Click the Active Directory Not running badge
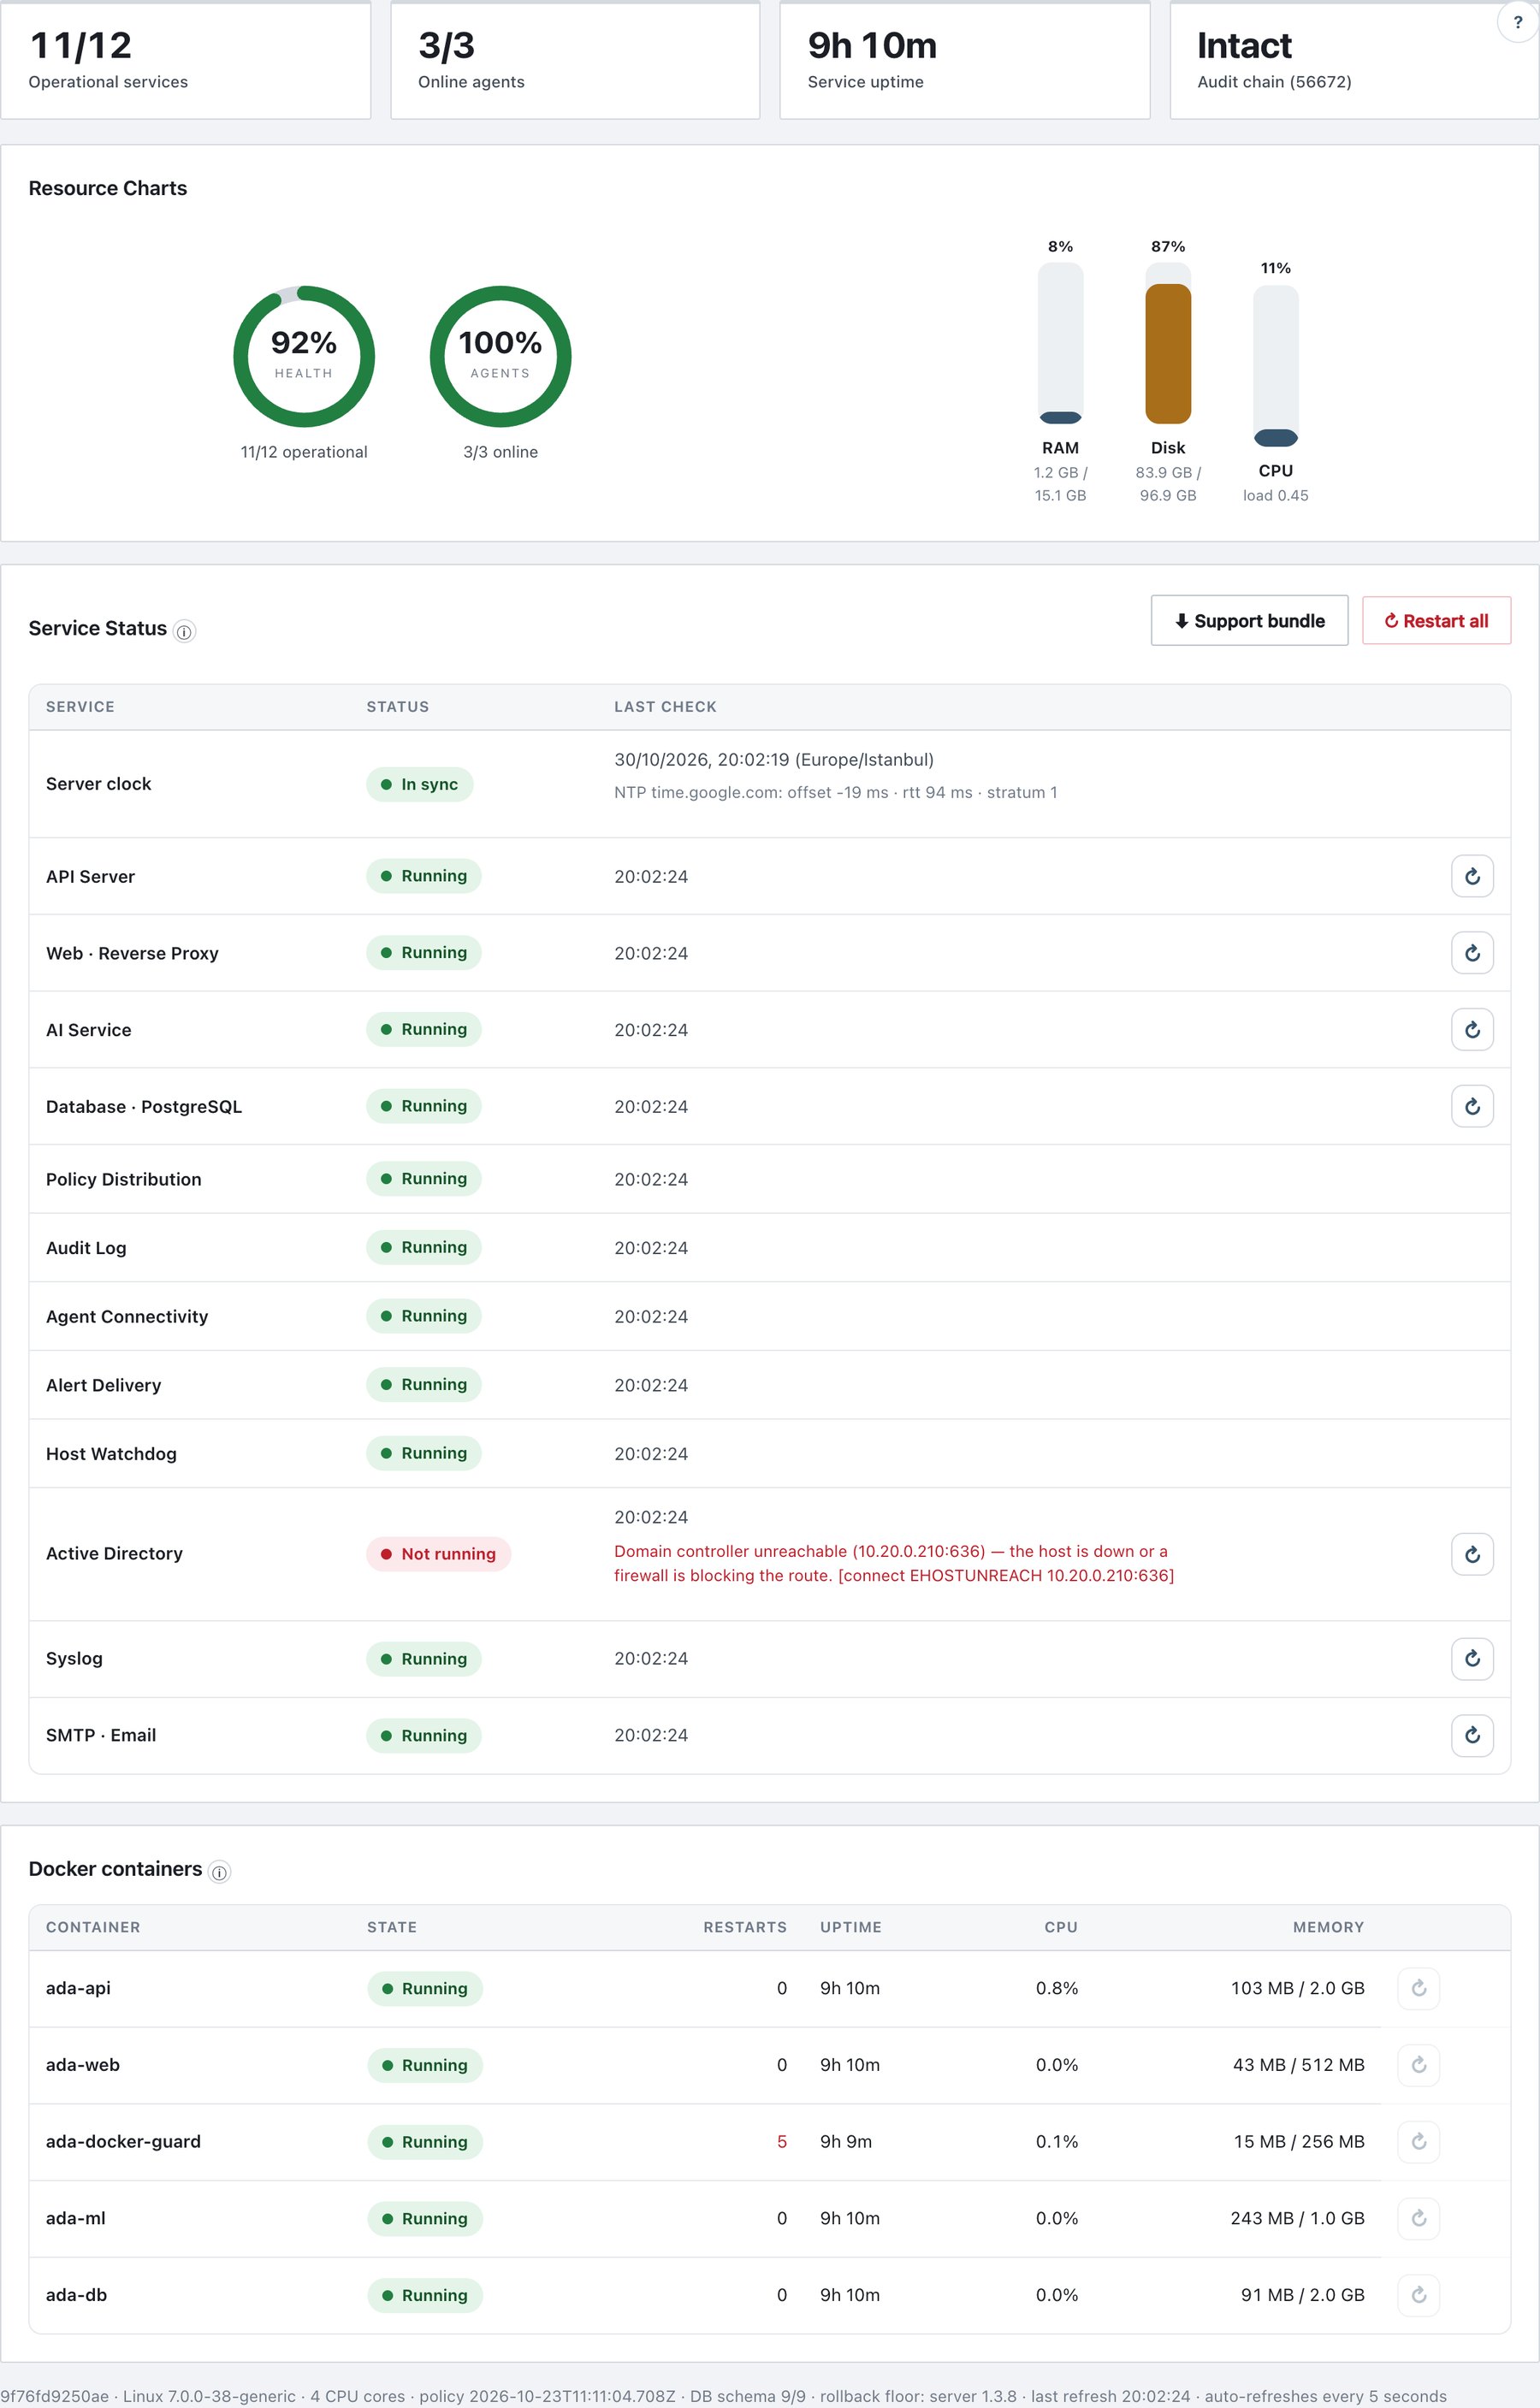Viewport: 1540px width, 2408px height. tap(438, 1554)
